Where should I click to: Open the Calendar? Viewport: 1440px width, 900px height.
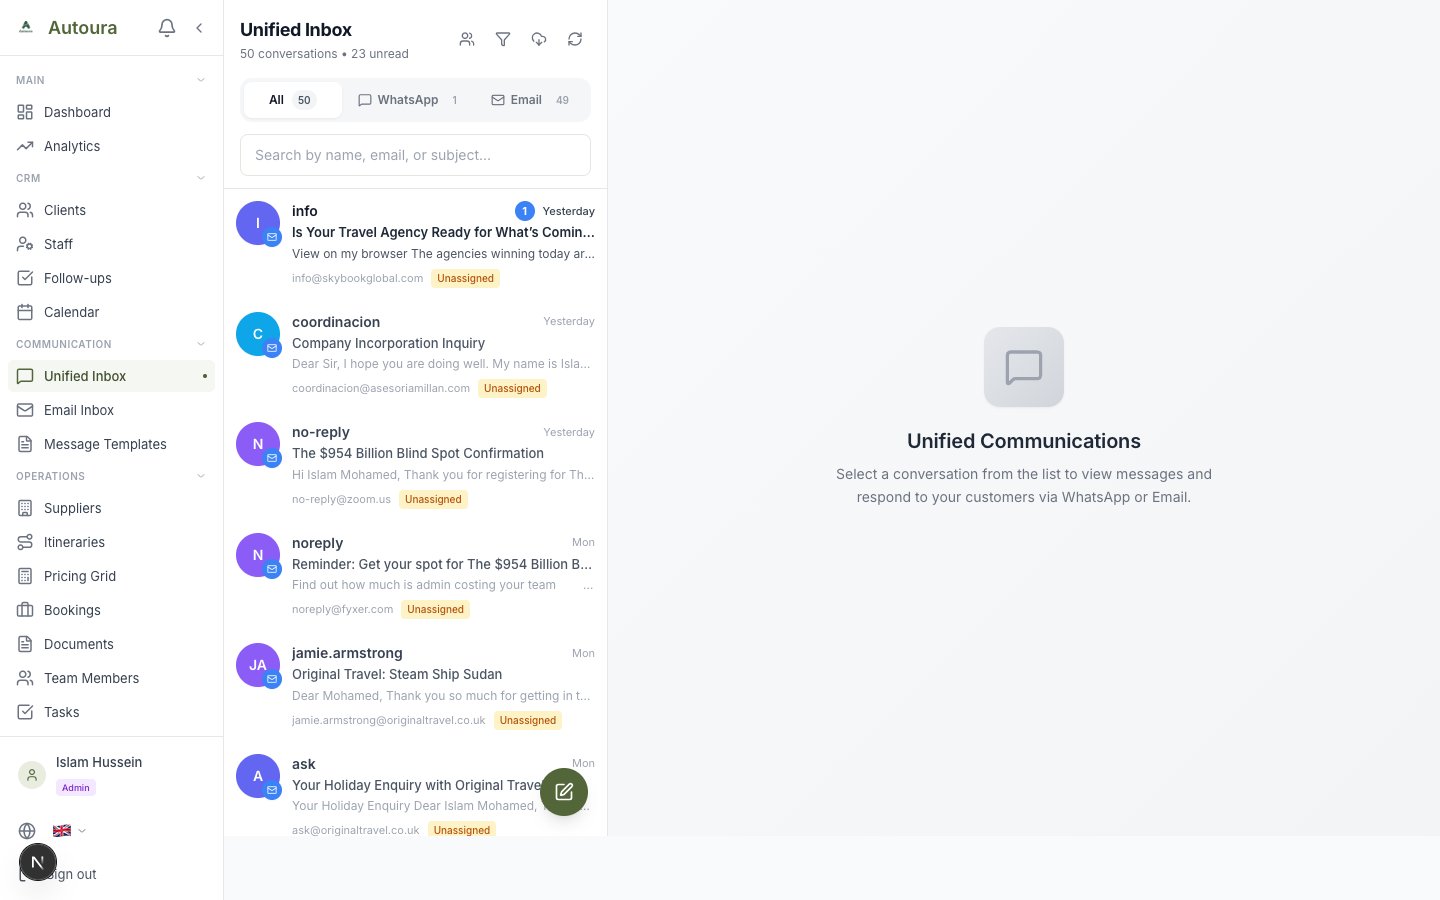click(x=111, y=312)
